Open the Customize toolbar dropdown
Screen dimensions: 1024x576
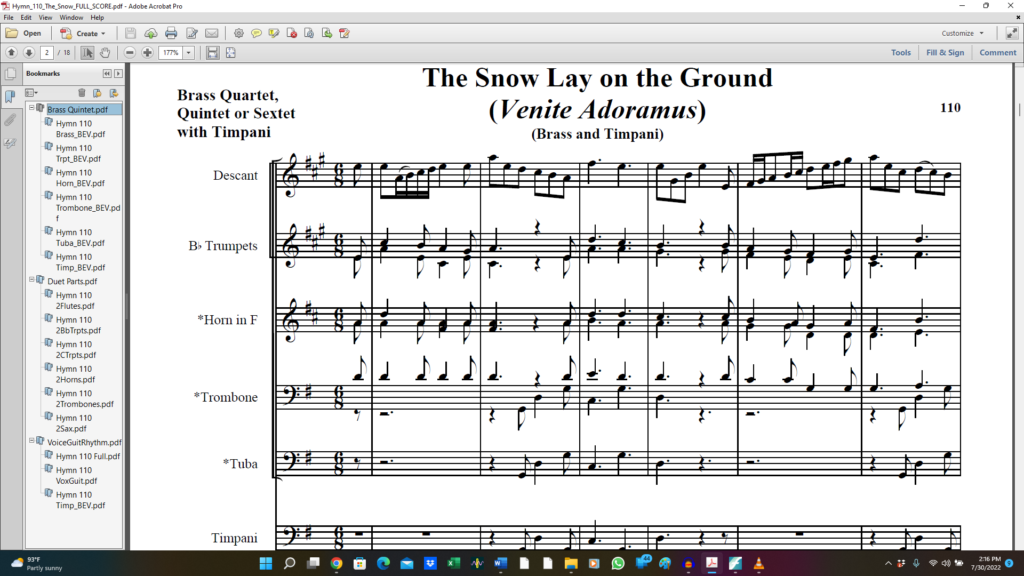[963, 33]
